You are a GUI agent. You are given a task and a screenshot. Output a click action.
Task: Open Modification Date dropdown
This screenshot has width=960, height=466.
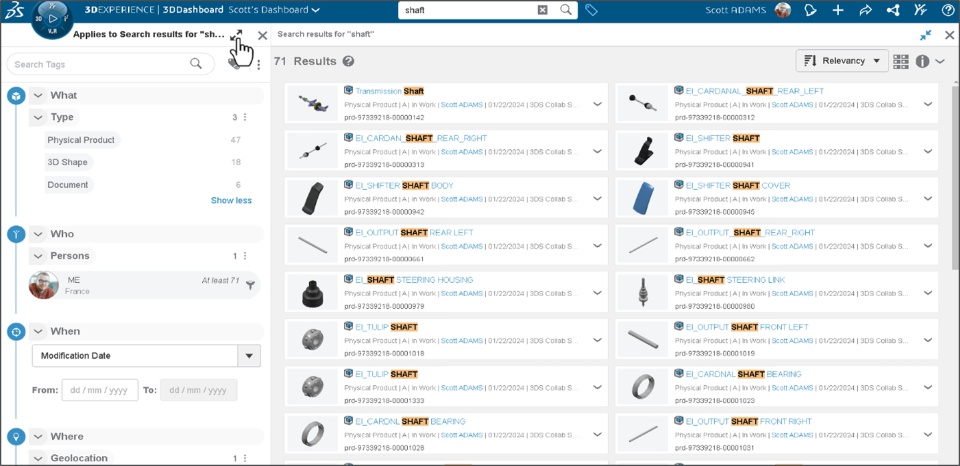coord(249,356)
